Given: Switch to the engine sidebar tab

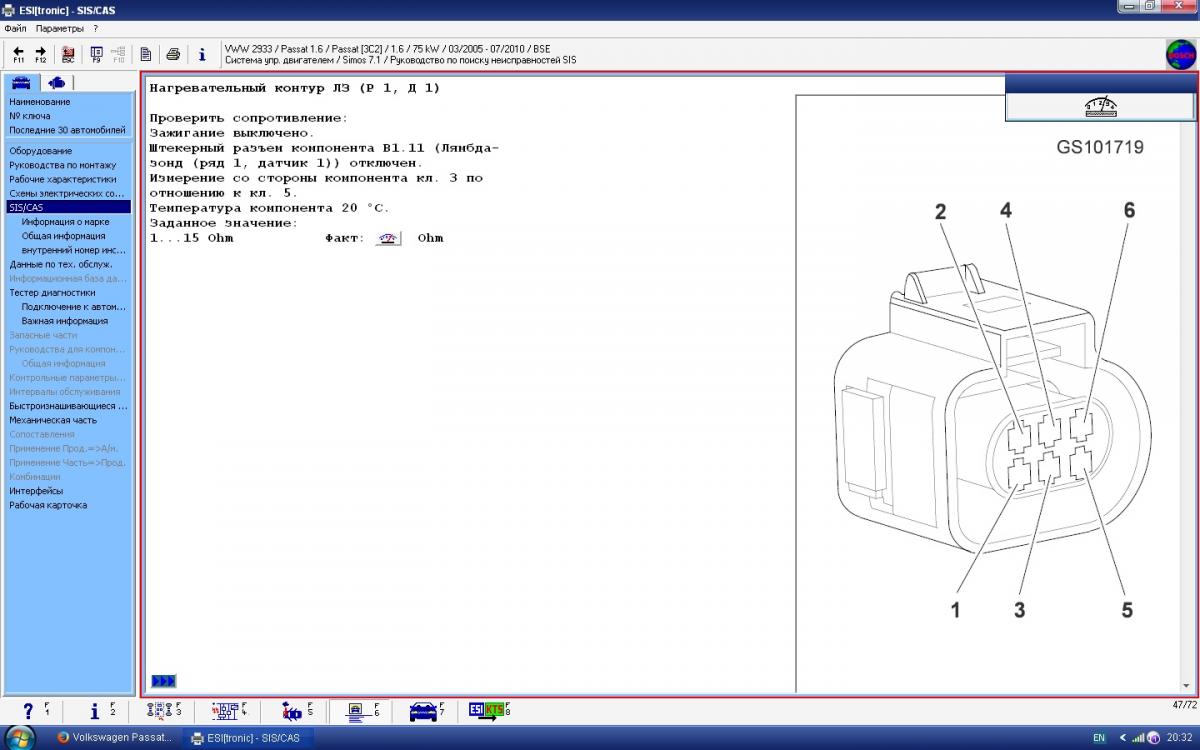Looking at the screenshot, I should click(x=57, y=82).
